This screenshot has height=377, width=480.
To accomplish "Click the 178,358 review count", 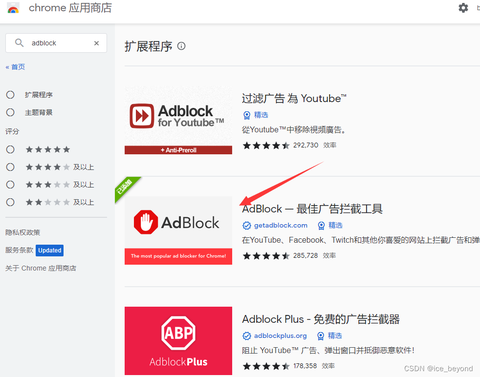I will 305,366.
